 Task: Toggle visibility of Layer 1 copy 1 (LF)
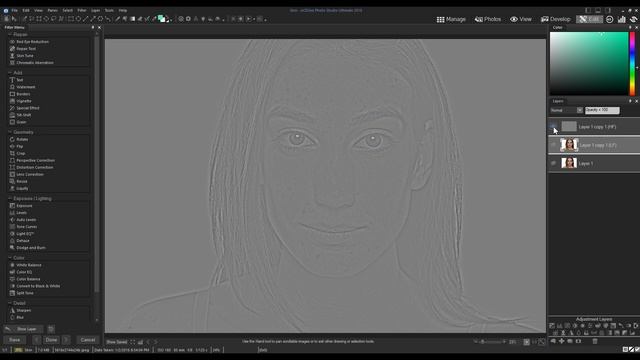pos(553,145)
